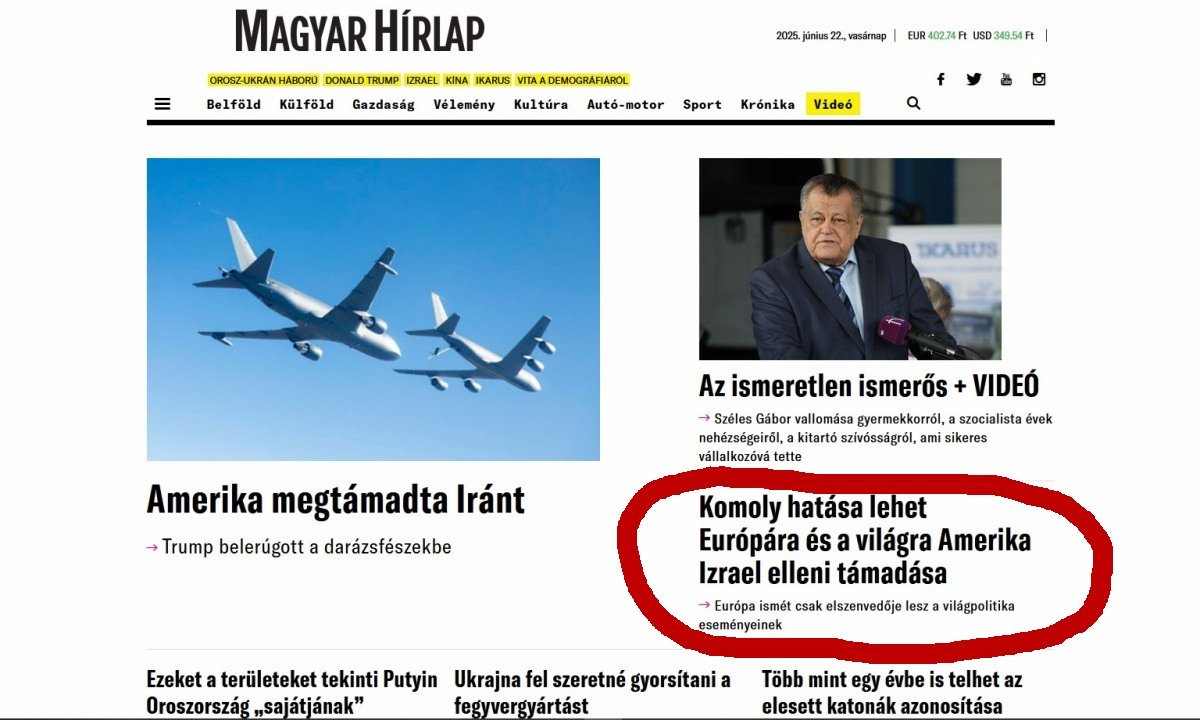Open the tanker aircraft article image
This screenshot has height=720, width=1200.
click(373, 309)
